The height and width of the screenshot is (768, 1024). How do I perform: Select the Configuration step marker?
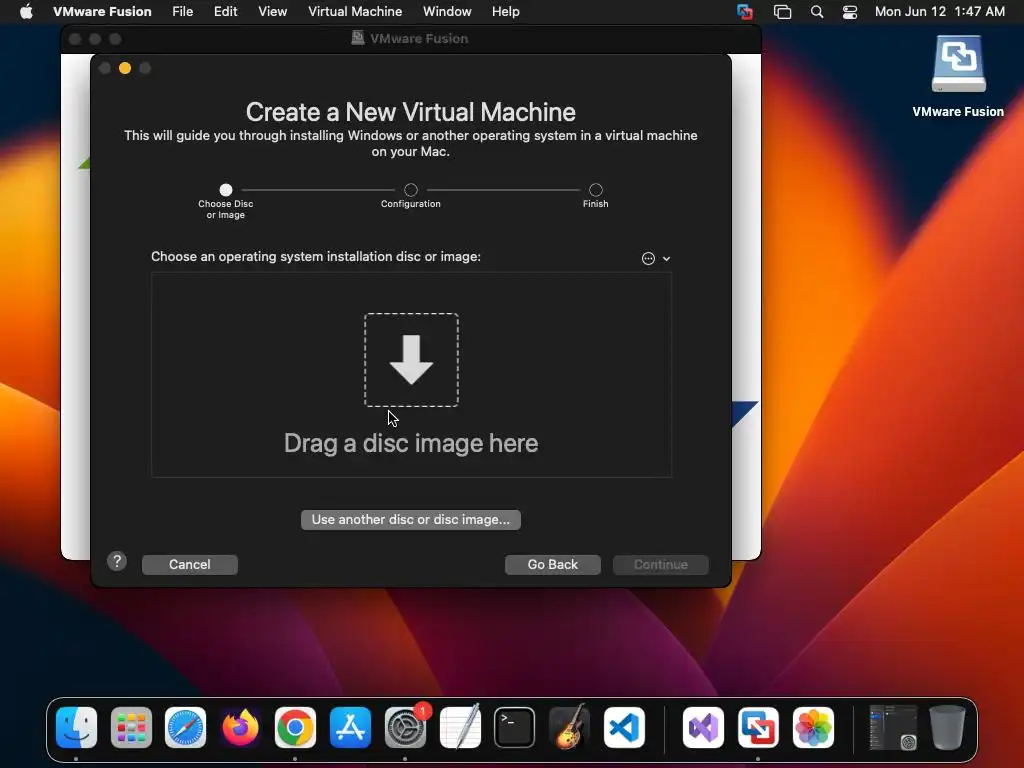click(411, 190)
